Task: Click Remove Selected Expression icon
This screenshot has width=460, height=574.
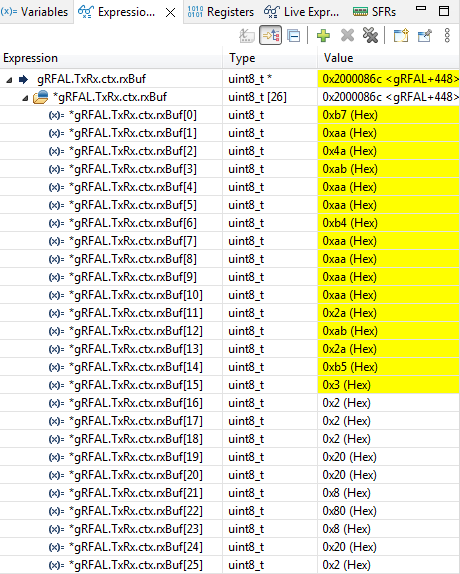Action: coord(347,36)
